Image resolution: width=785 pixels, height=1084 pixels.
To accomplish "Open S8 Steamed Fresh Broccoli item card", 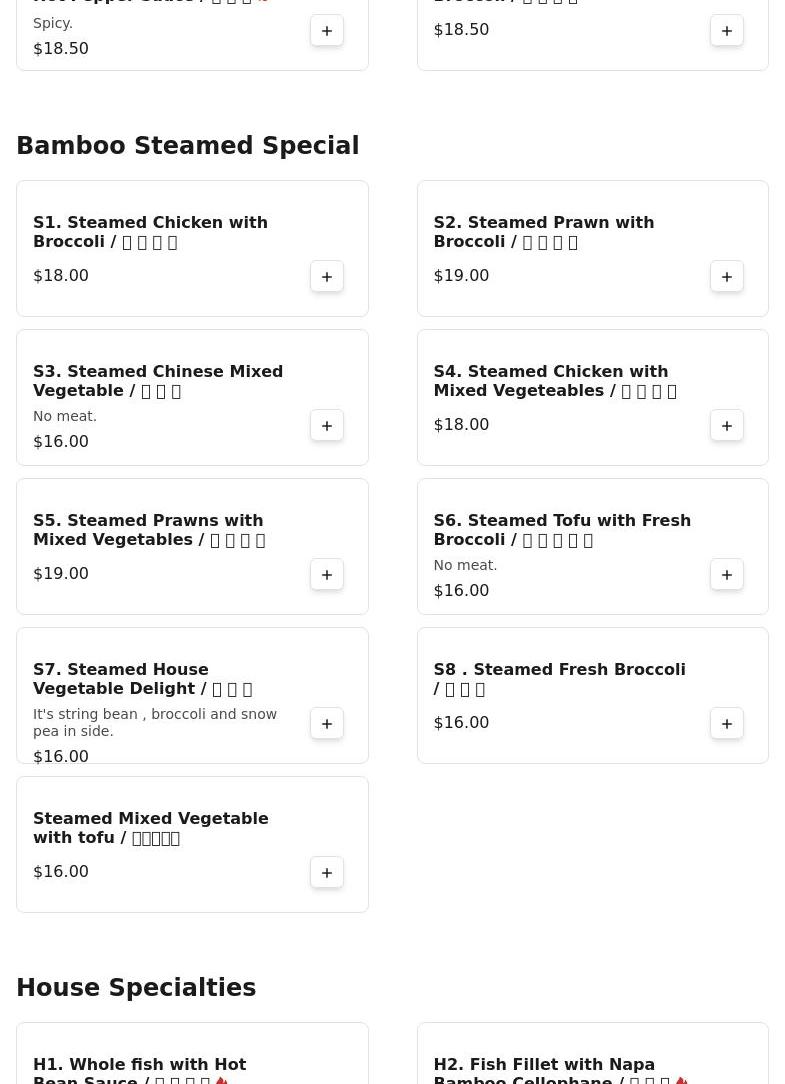I will [x=593, y=695].
